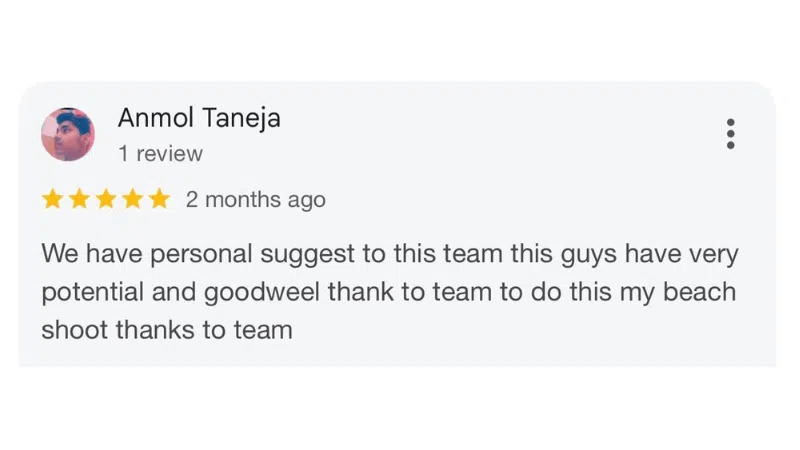
Task: Click the third rating star
Action: click(106, 199)
